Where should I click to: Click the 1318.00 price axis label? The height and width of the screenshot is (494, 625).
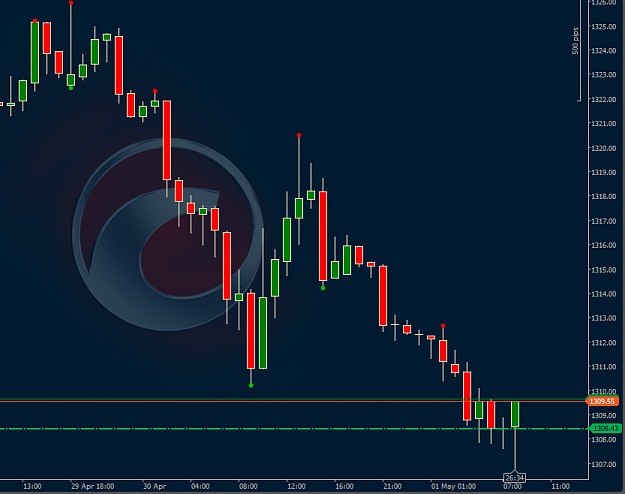coord(603,197)
